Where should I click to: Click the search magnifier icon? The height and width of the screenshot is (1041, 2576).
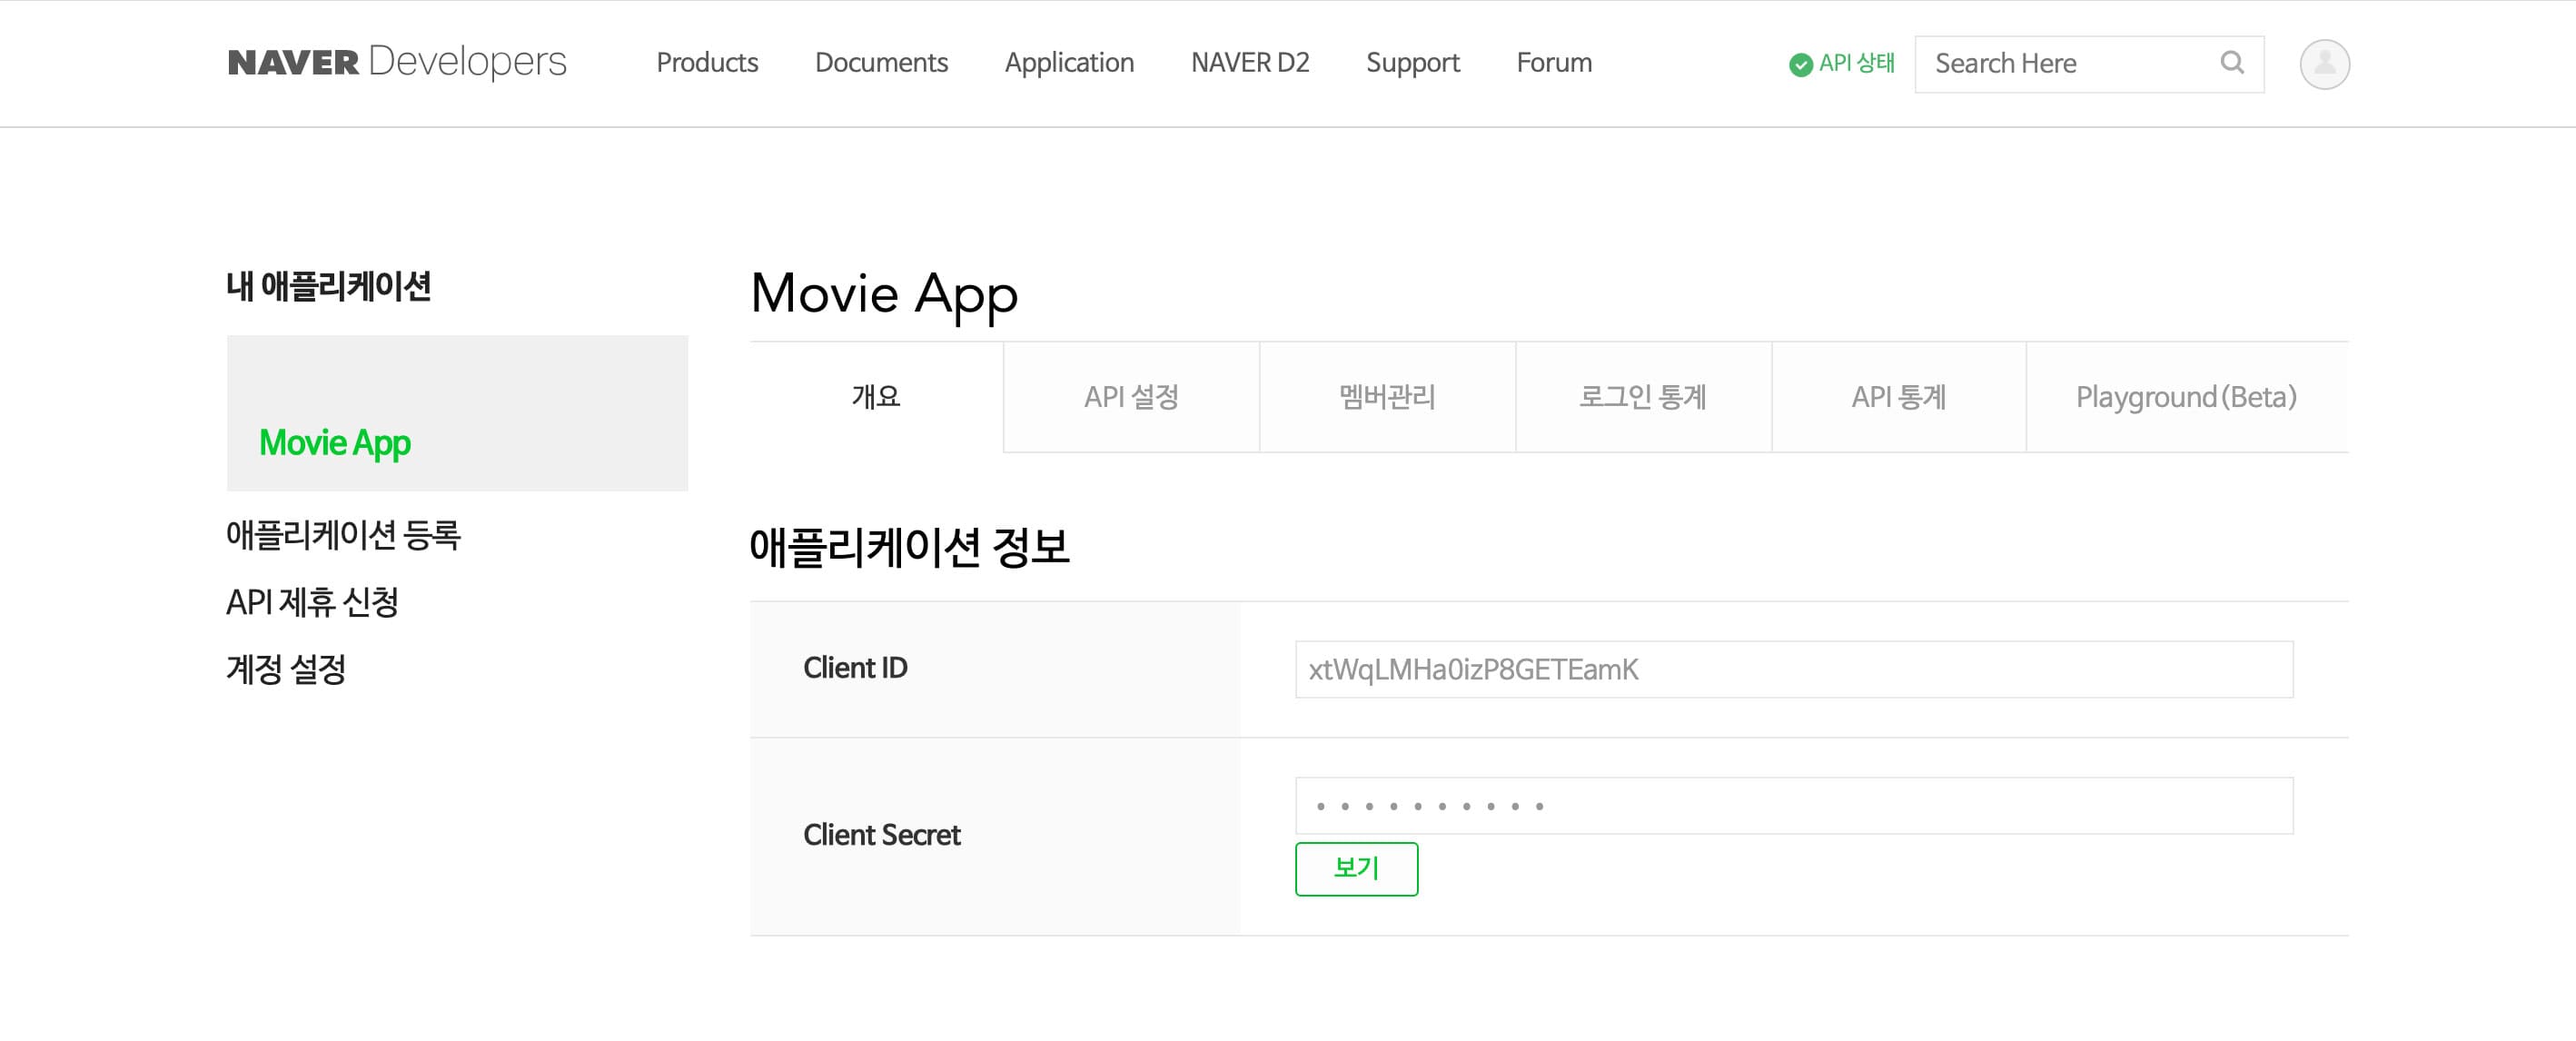tap(2231, 63)
